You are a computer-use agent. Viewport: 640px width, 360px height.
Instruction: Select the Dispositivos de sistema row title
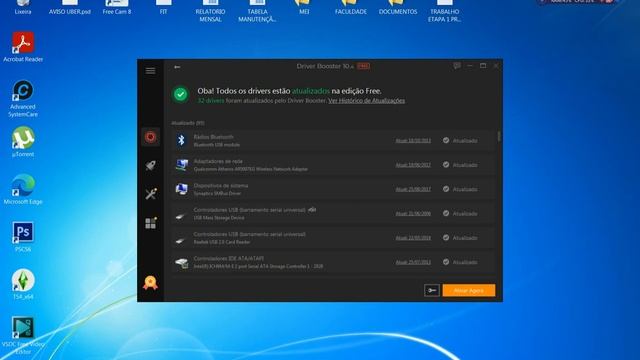tap(220, 185)
